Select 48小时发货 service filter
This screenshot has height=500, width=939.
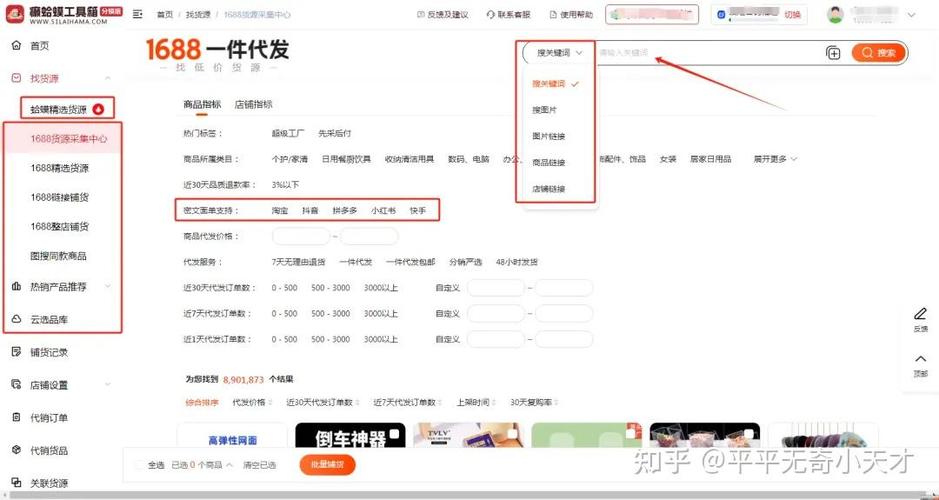(517, 262)
